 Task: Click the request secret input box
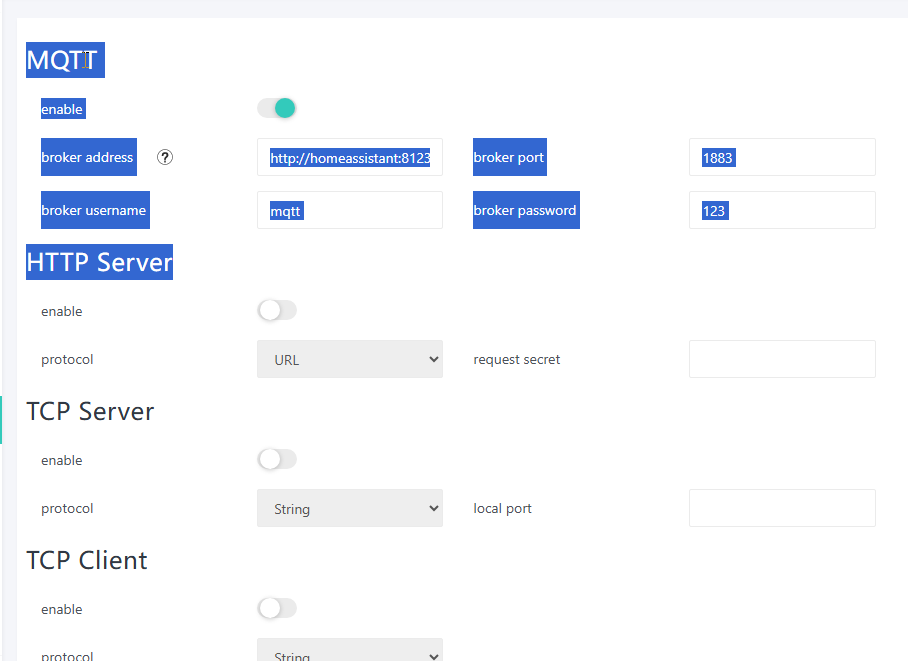pyautogui.click(x=781, y=359)
